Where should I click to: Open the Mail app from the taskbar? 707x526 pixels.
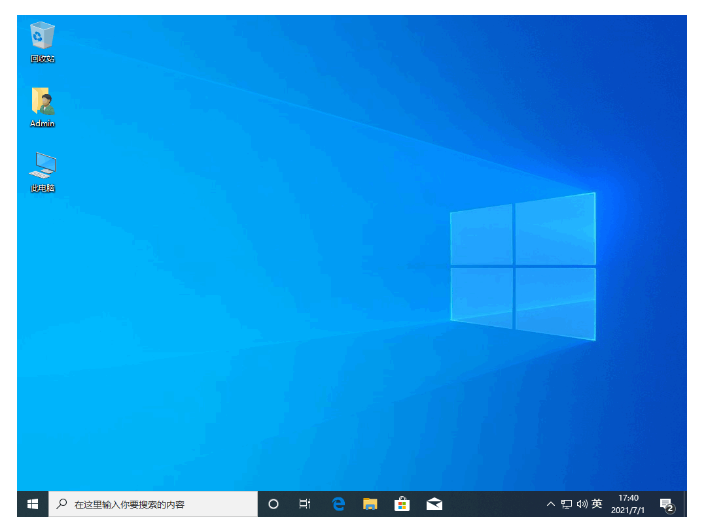click(434, 504)
